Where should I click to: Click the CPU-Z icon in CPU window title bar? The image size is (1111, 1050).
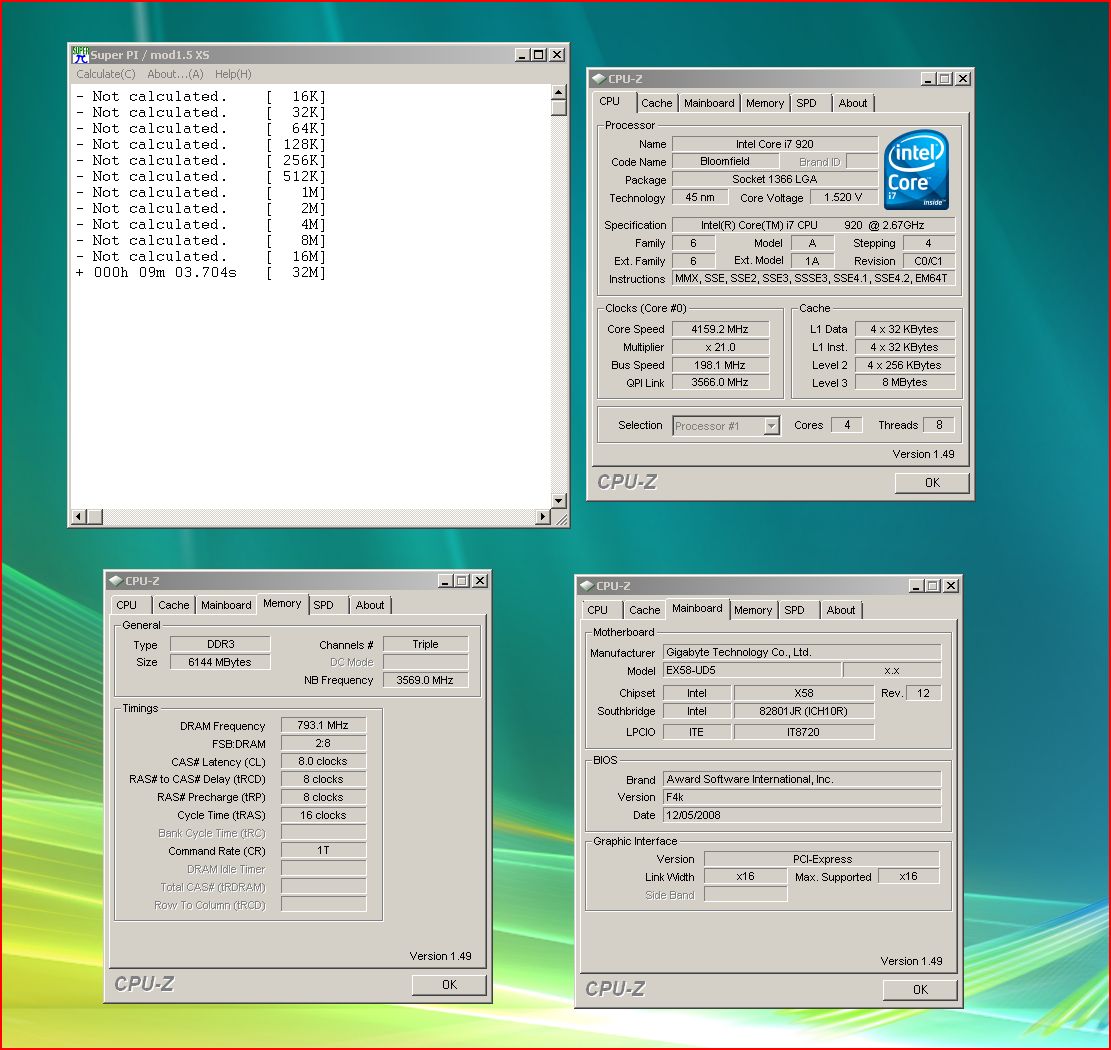pyautogui.click(x=598, y=79)
